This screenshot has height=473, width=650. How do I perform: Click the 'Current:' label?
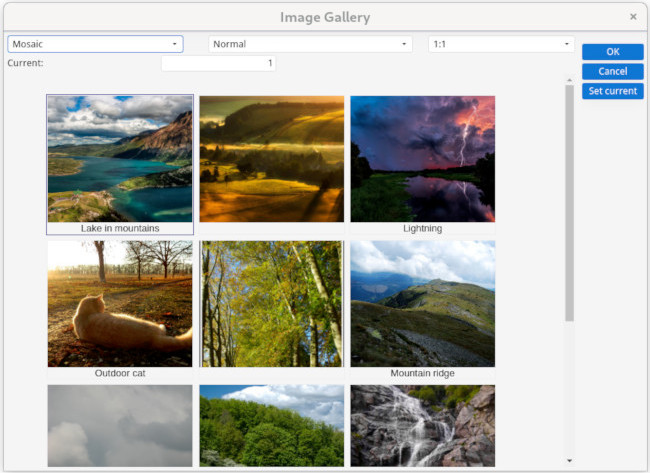pos(25,63)
